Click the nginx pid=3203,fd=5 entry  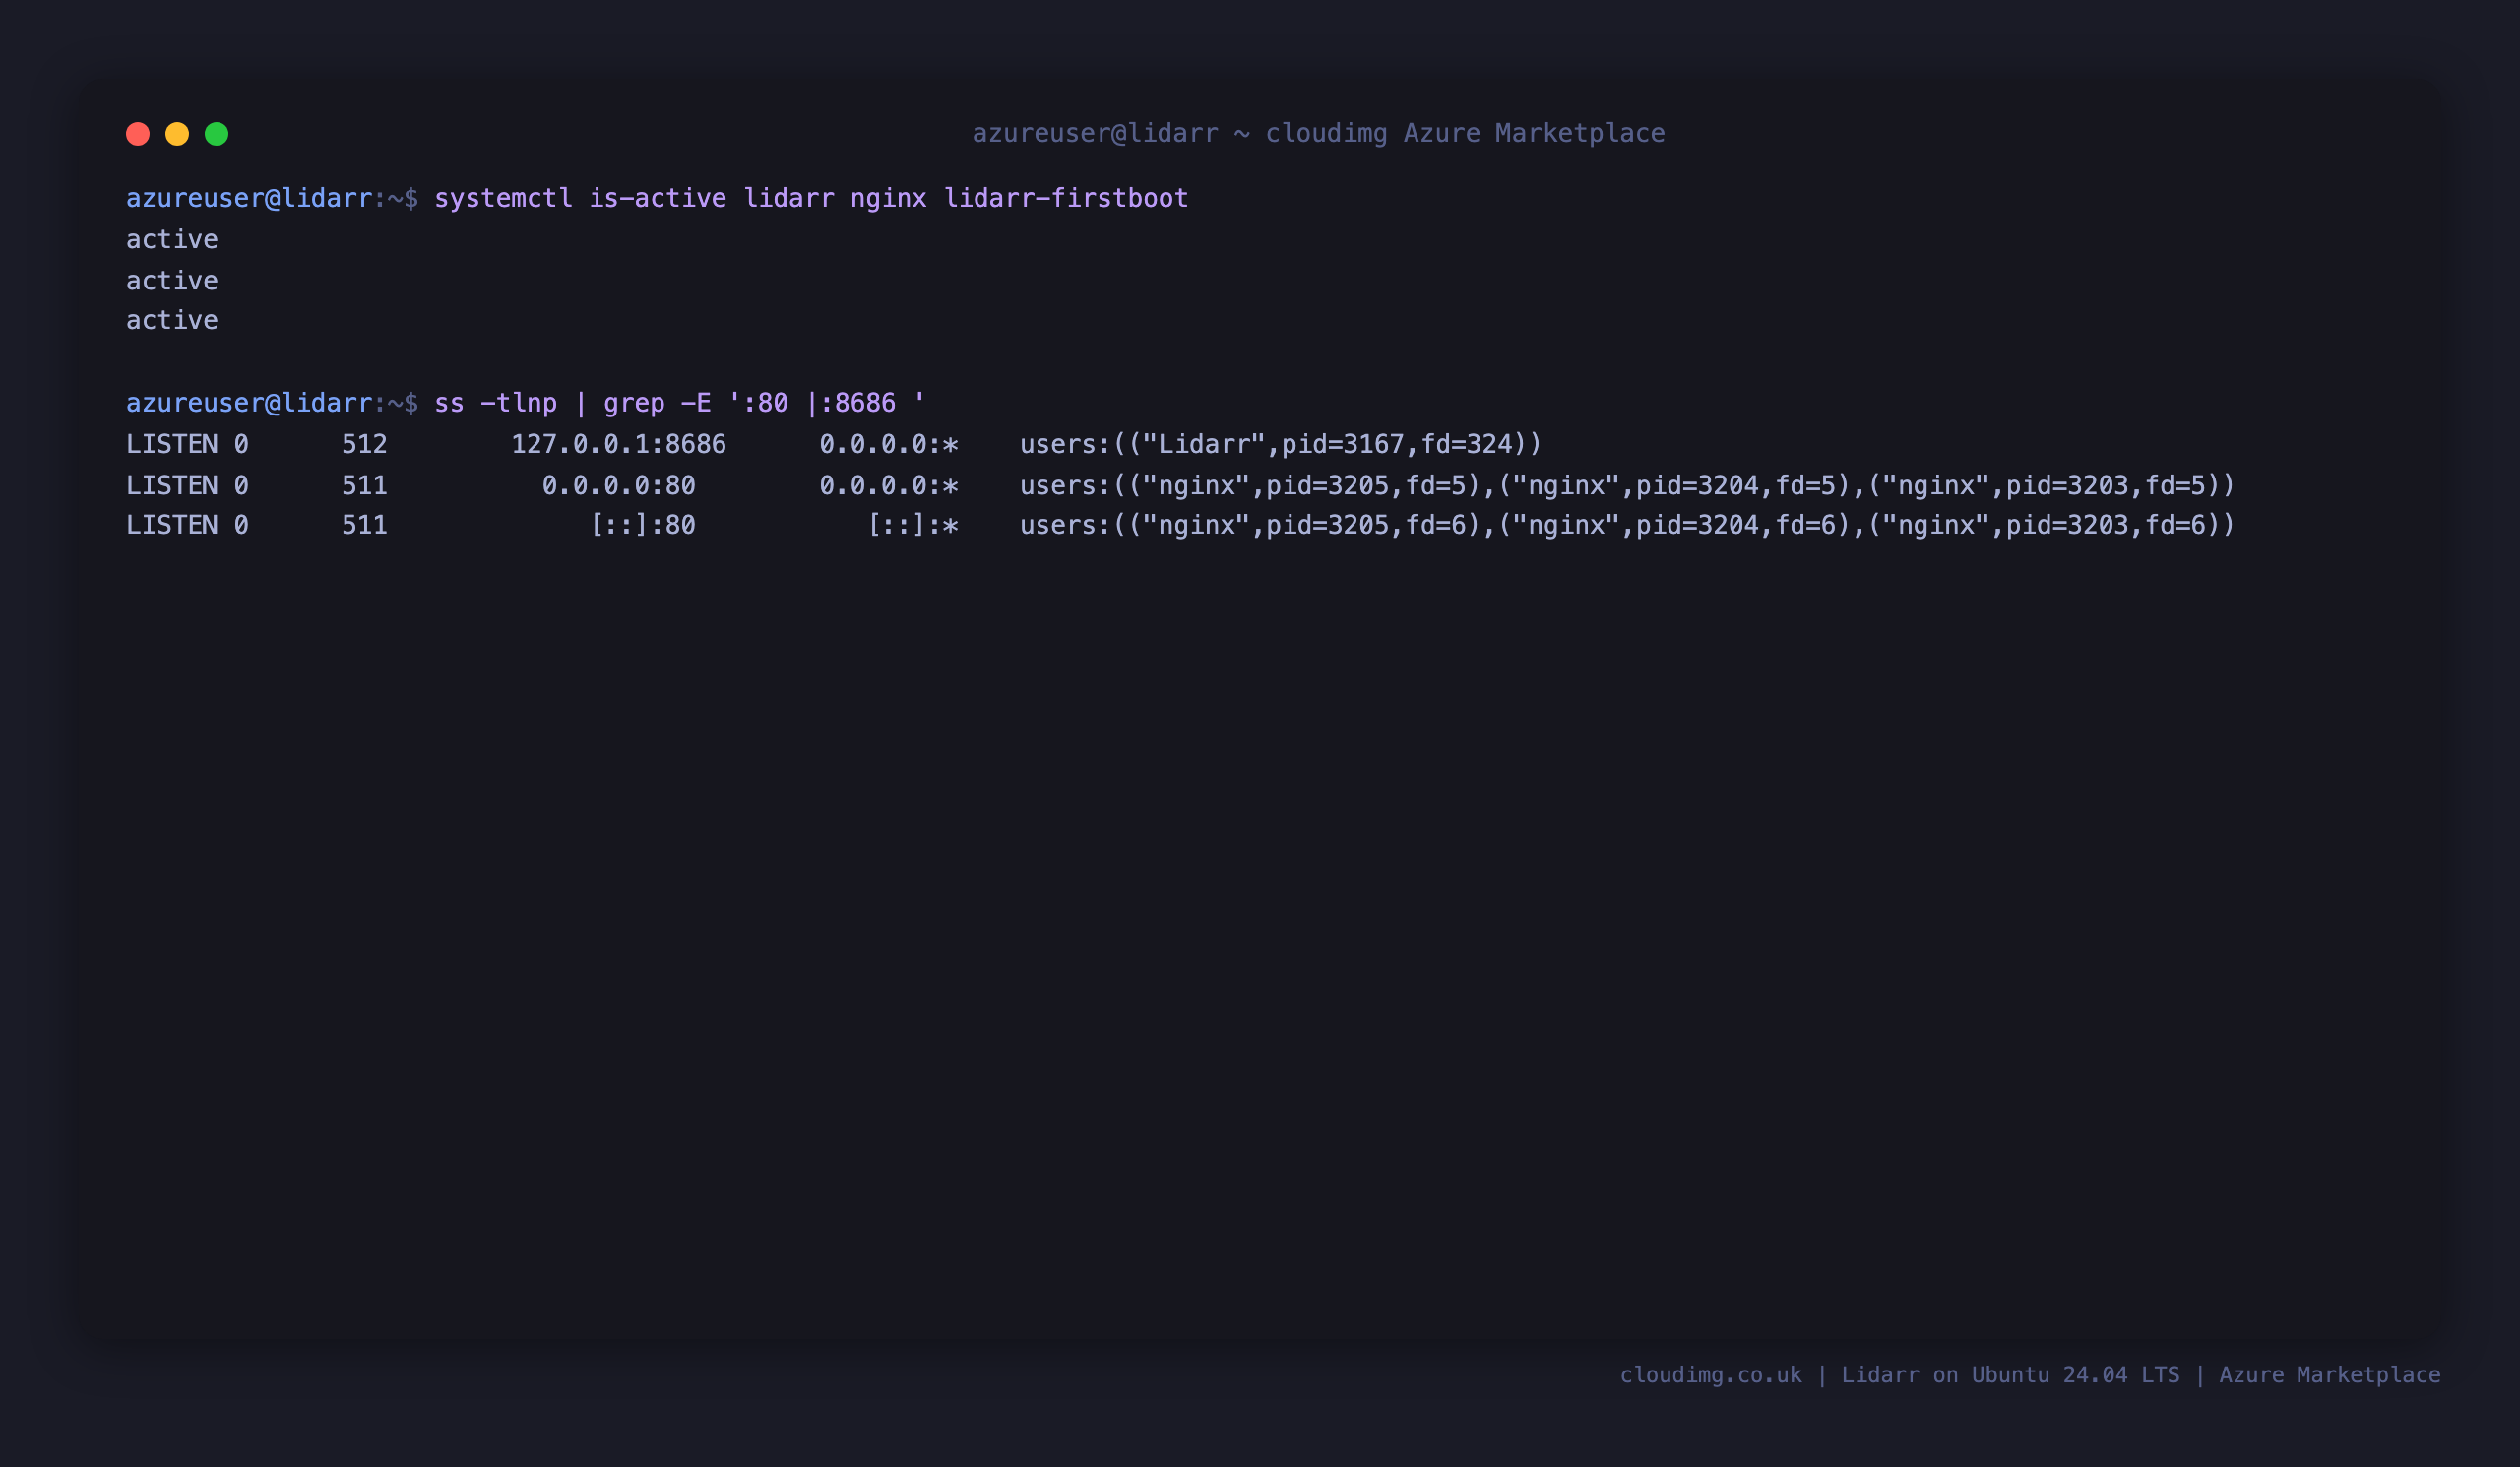pyautogui.click(x=2044, y=486)
